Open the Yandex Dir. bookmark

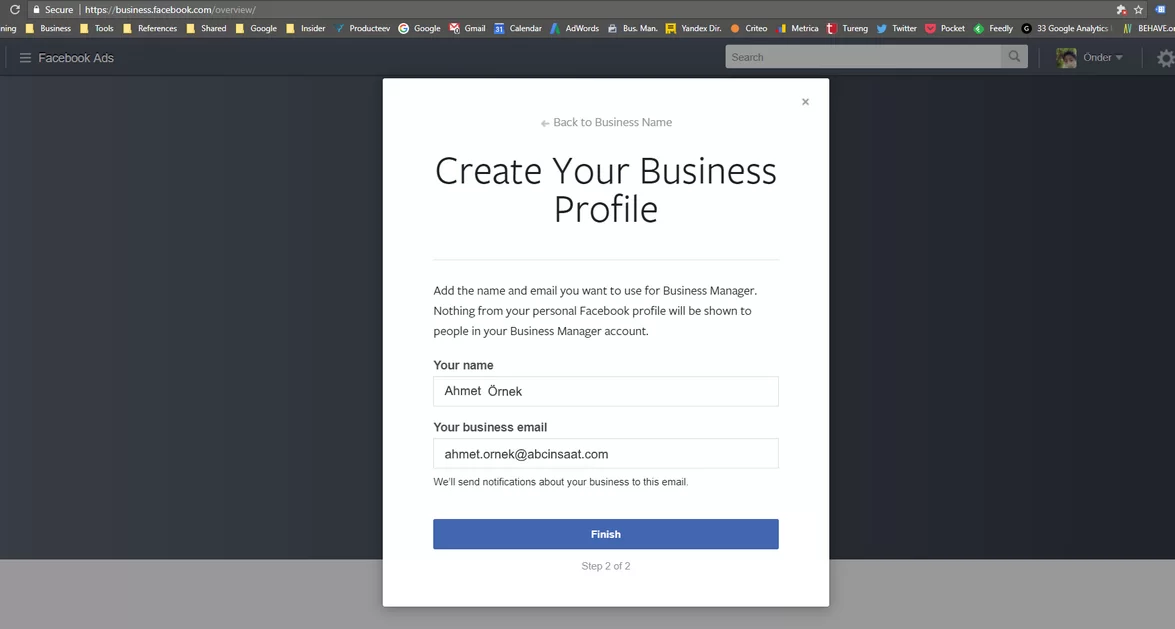pyautogui.click(x=694, y=28)
